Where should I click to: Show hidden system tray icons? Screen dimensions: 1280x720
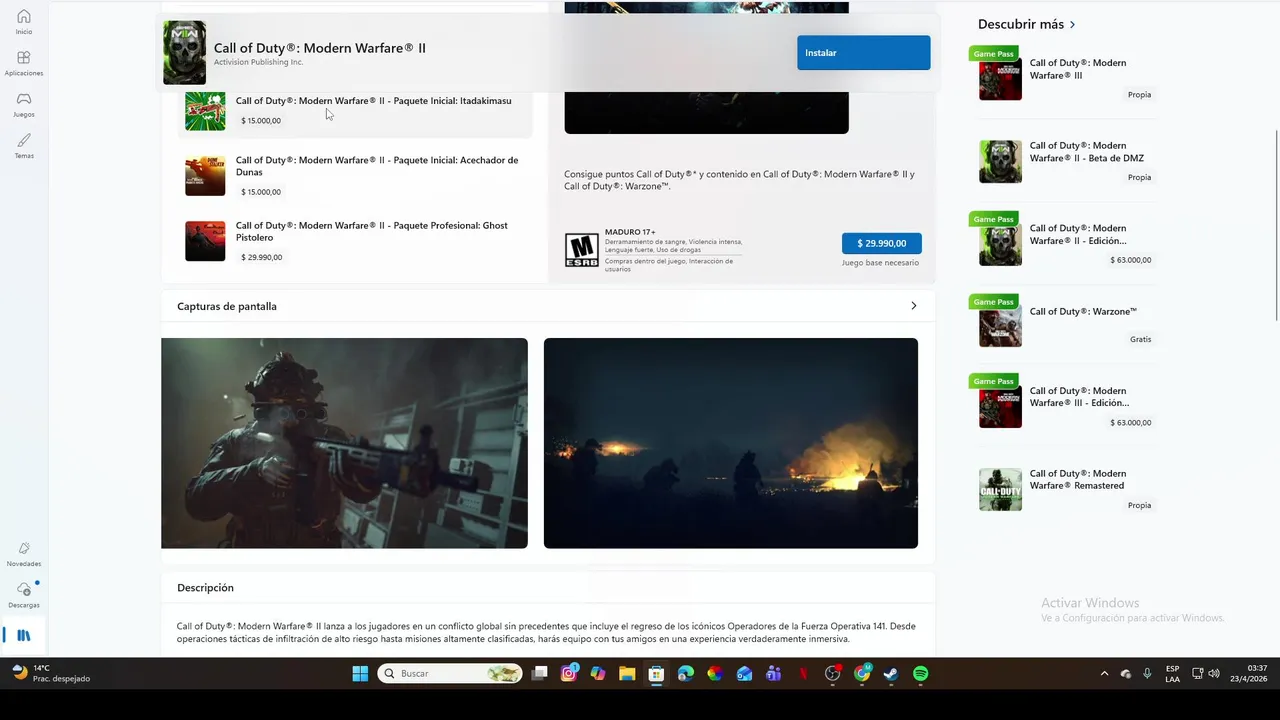coord(1104,674)
